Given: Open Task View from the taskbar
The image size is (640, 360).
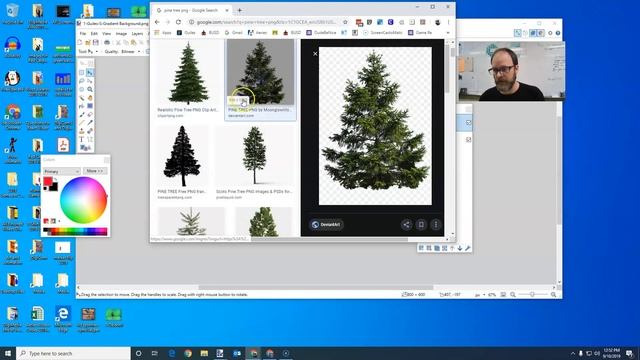Looking at the screenshot, I should (155, 353).
